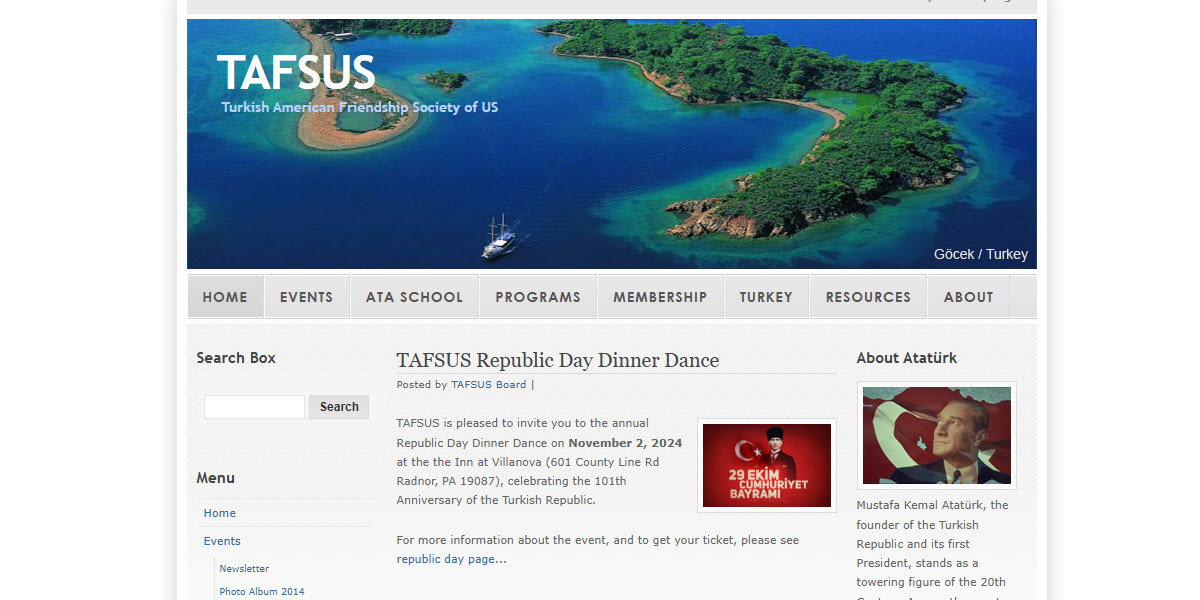
Task: Click MEMBERSHIP in the top navigation
Action: pyautogui.click(x=660, y=296)
